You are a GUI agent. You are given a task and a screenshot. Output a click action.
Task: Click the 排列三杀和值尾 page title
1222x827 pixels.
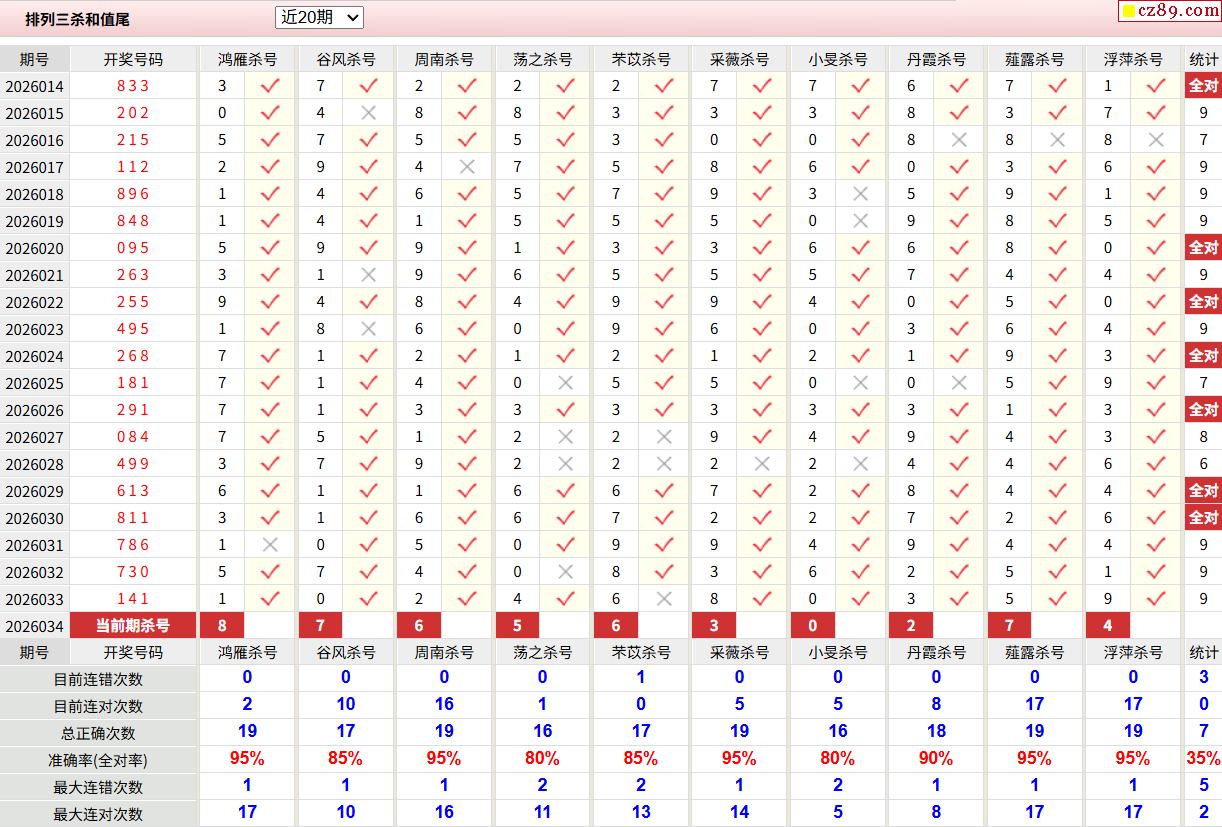click(77, 19)
